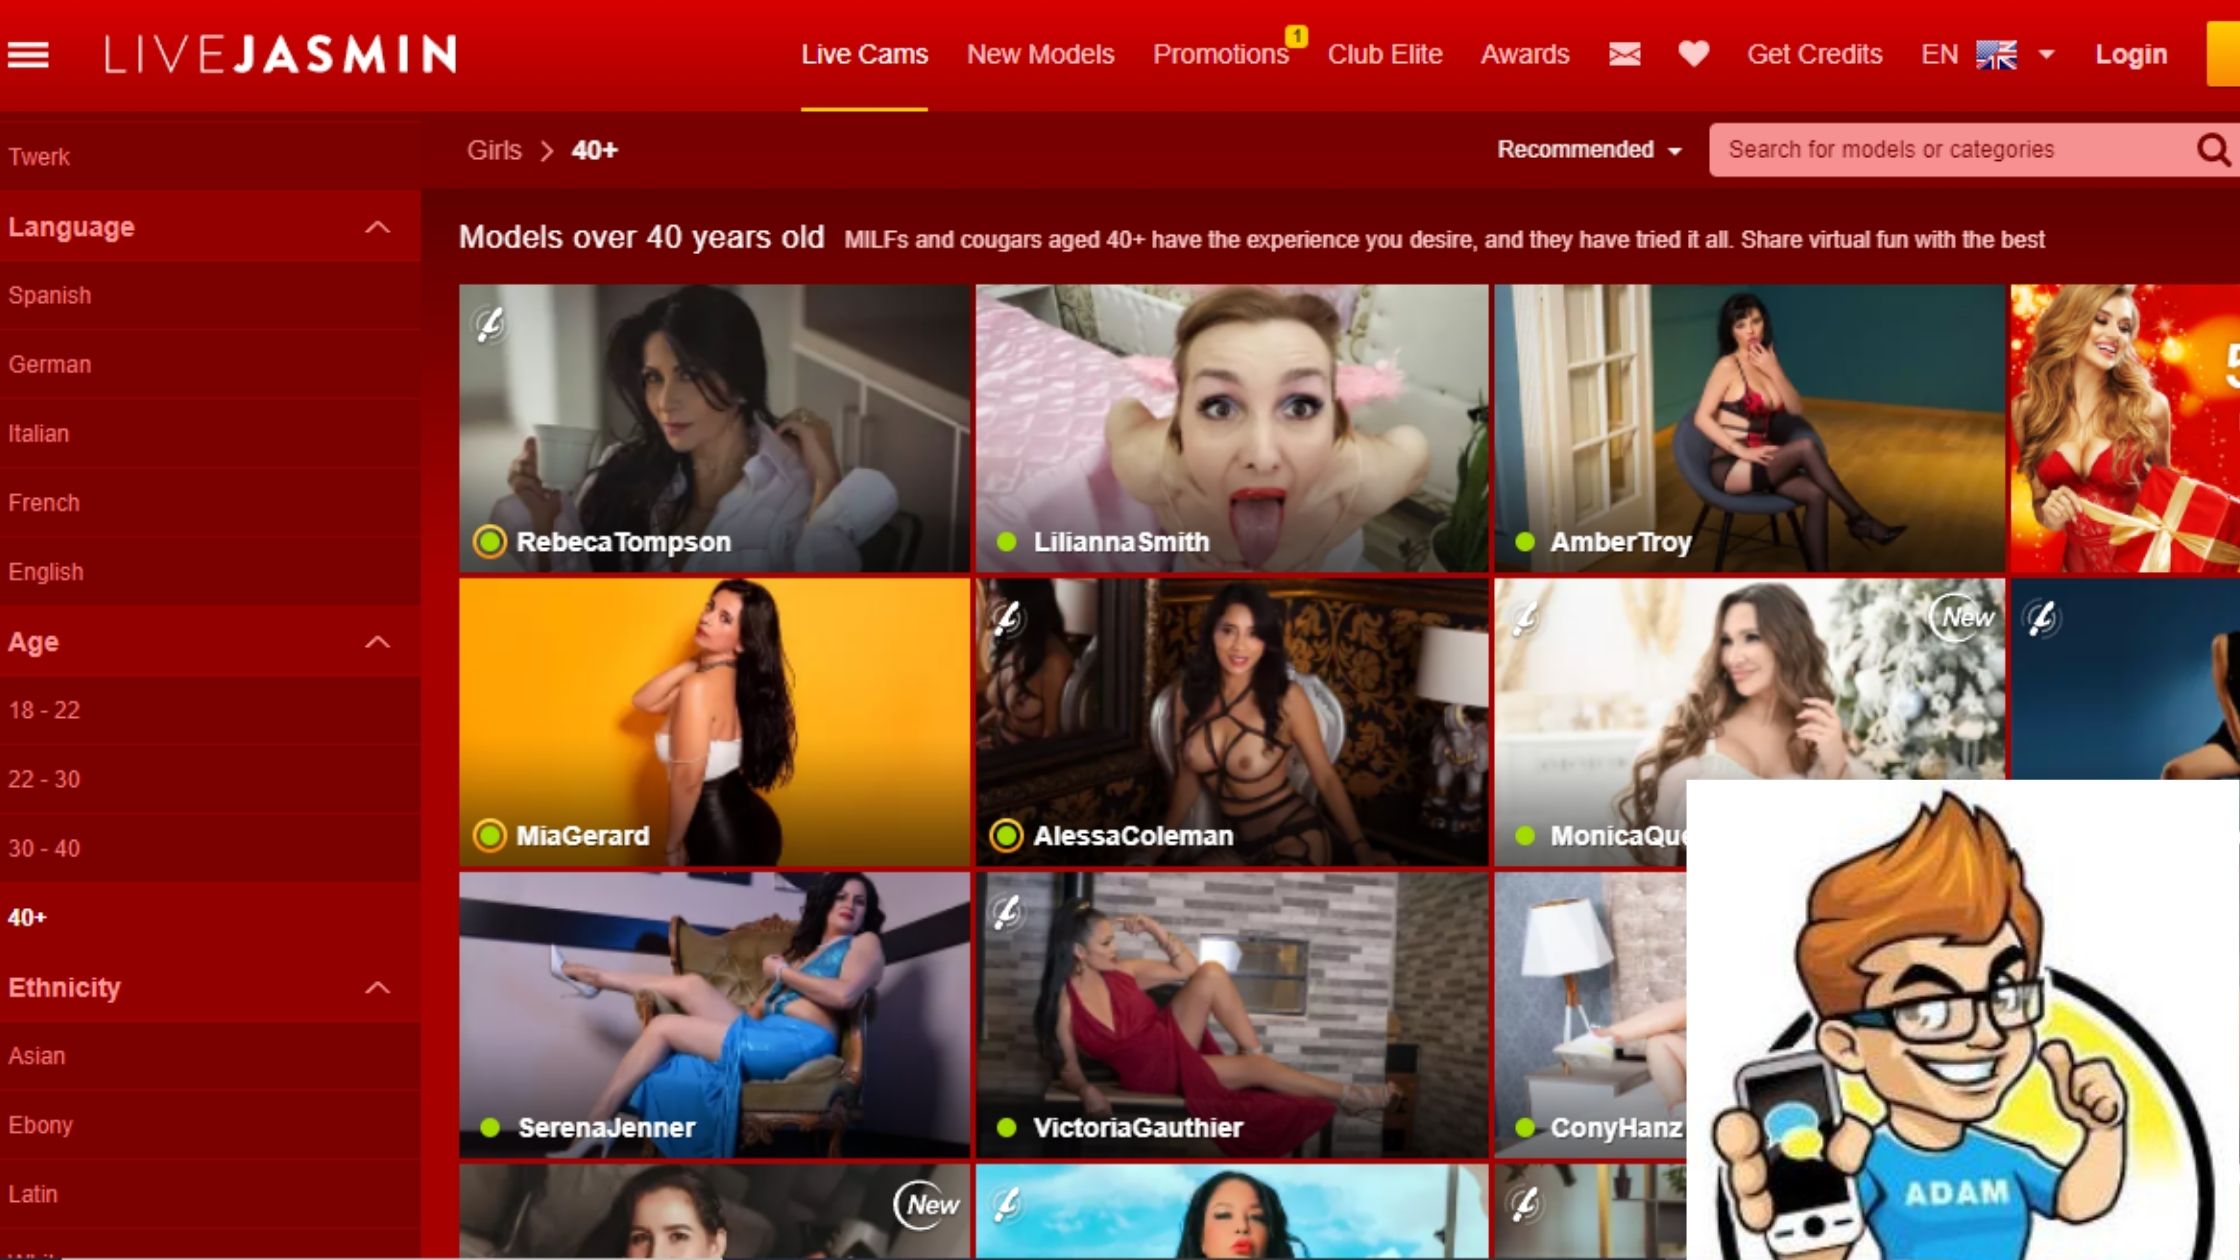Click the online status ring beside AlessaColeman

[1006, 835]
